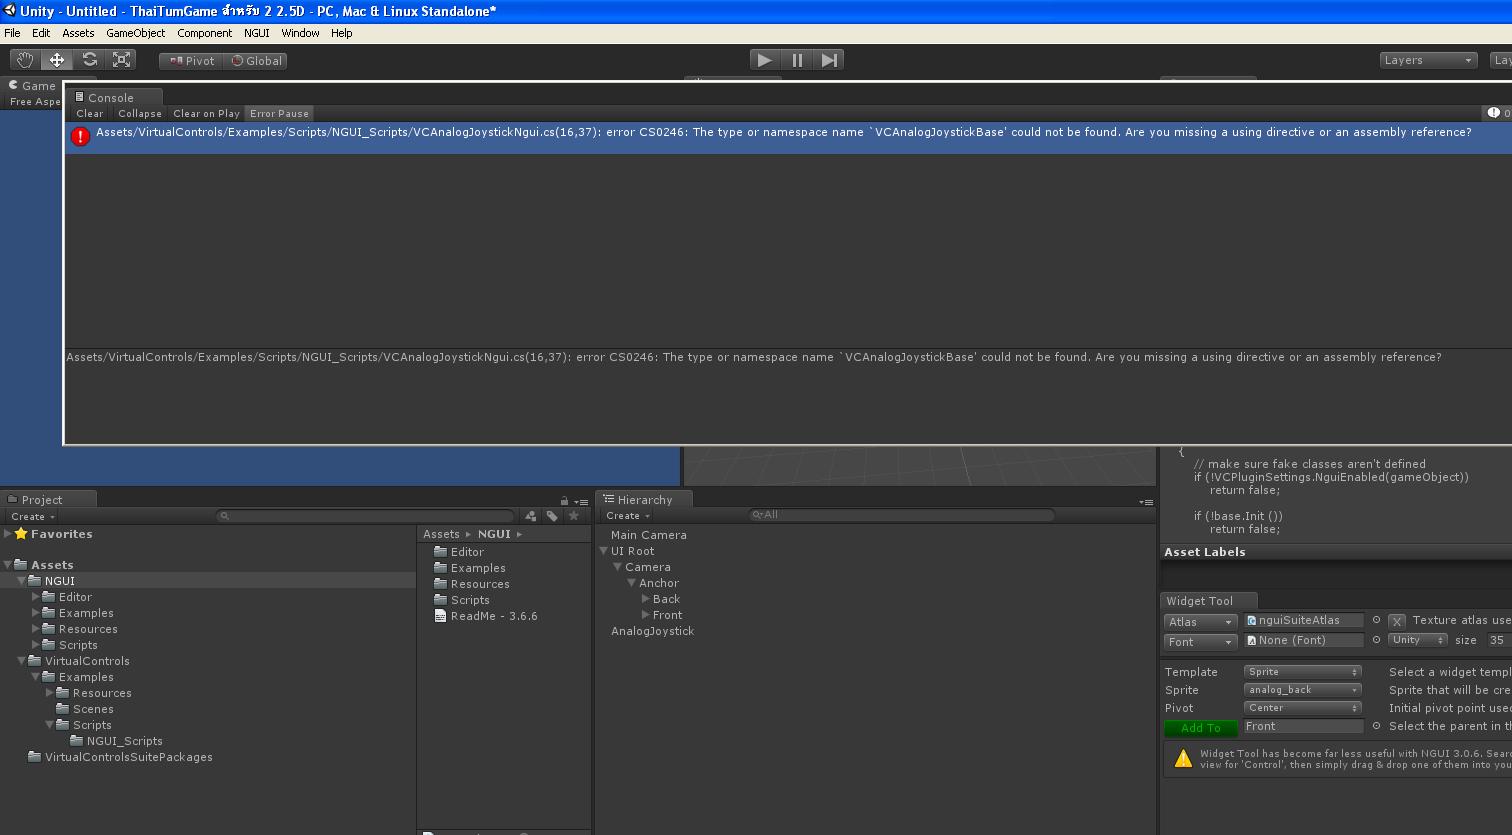Expand the Front object in Hierarchy

[646, 615]
